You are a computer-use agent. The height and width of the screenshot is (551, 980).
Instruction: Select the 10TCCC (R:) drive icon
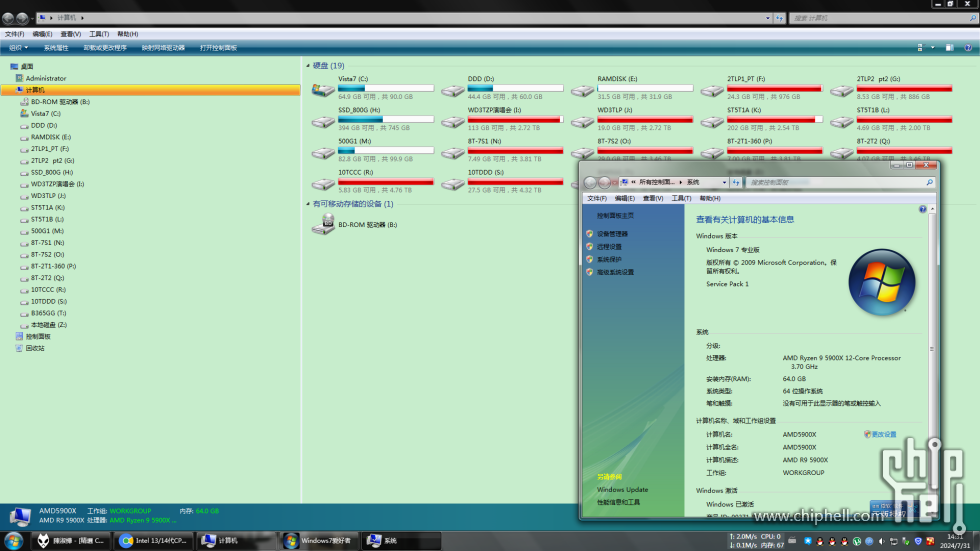[323, 184]
